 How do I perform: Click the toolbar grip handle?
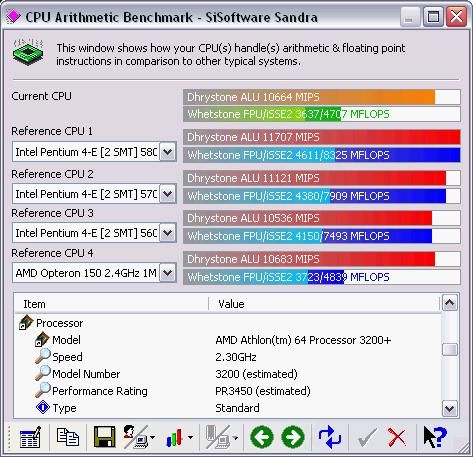(10, 437)
